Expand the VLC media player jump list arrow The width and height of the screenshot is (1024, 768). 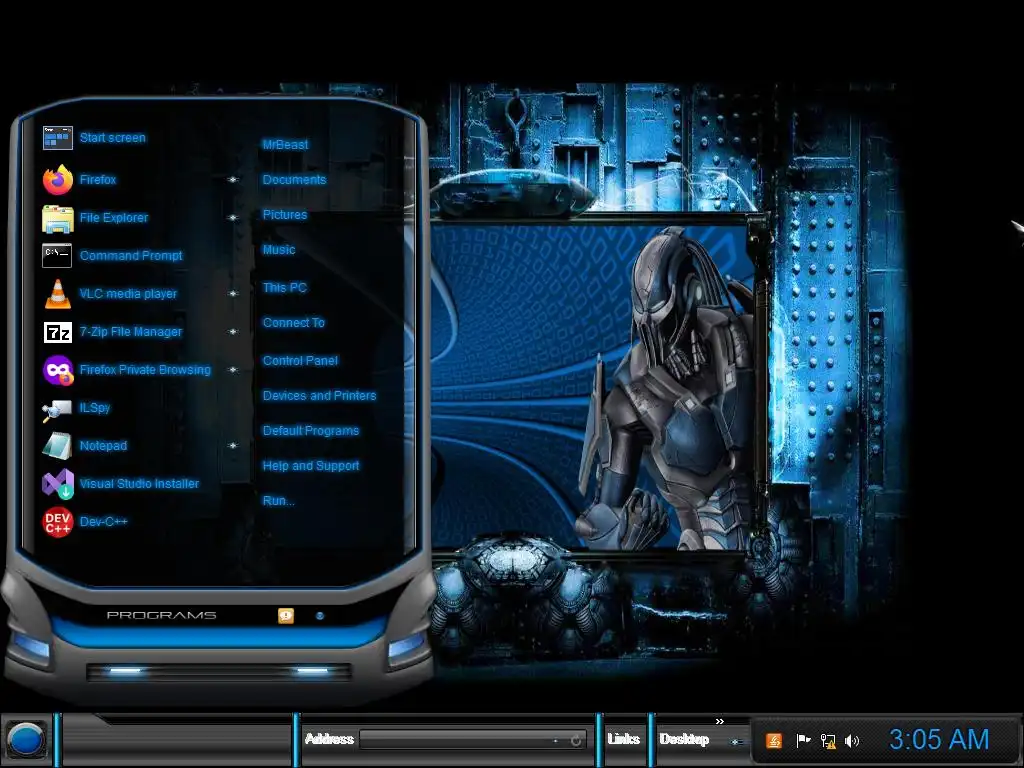232,294
